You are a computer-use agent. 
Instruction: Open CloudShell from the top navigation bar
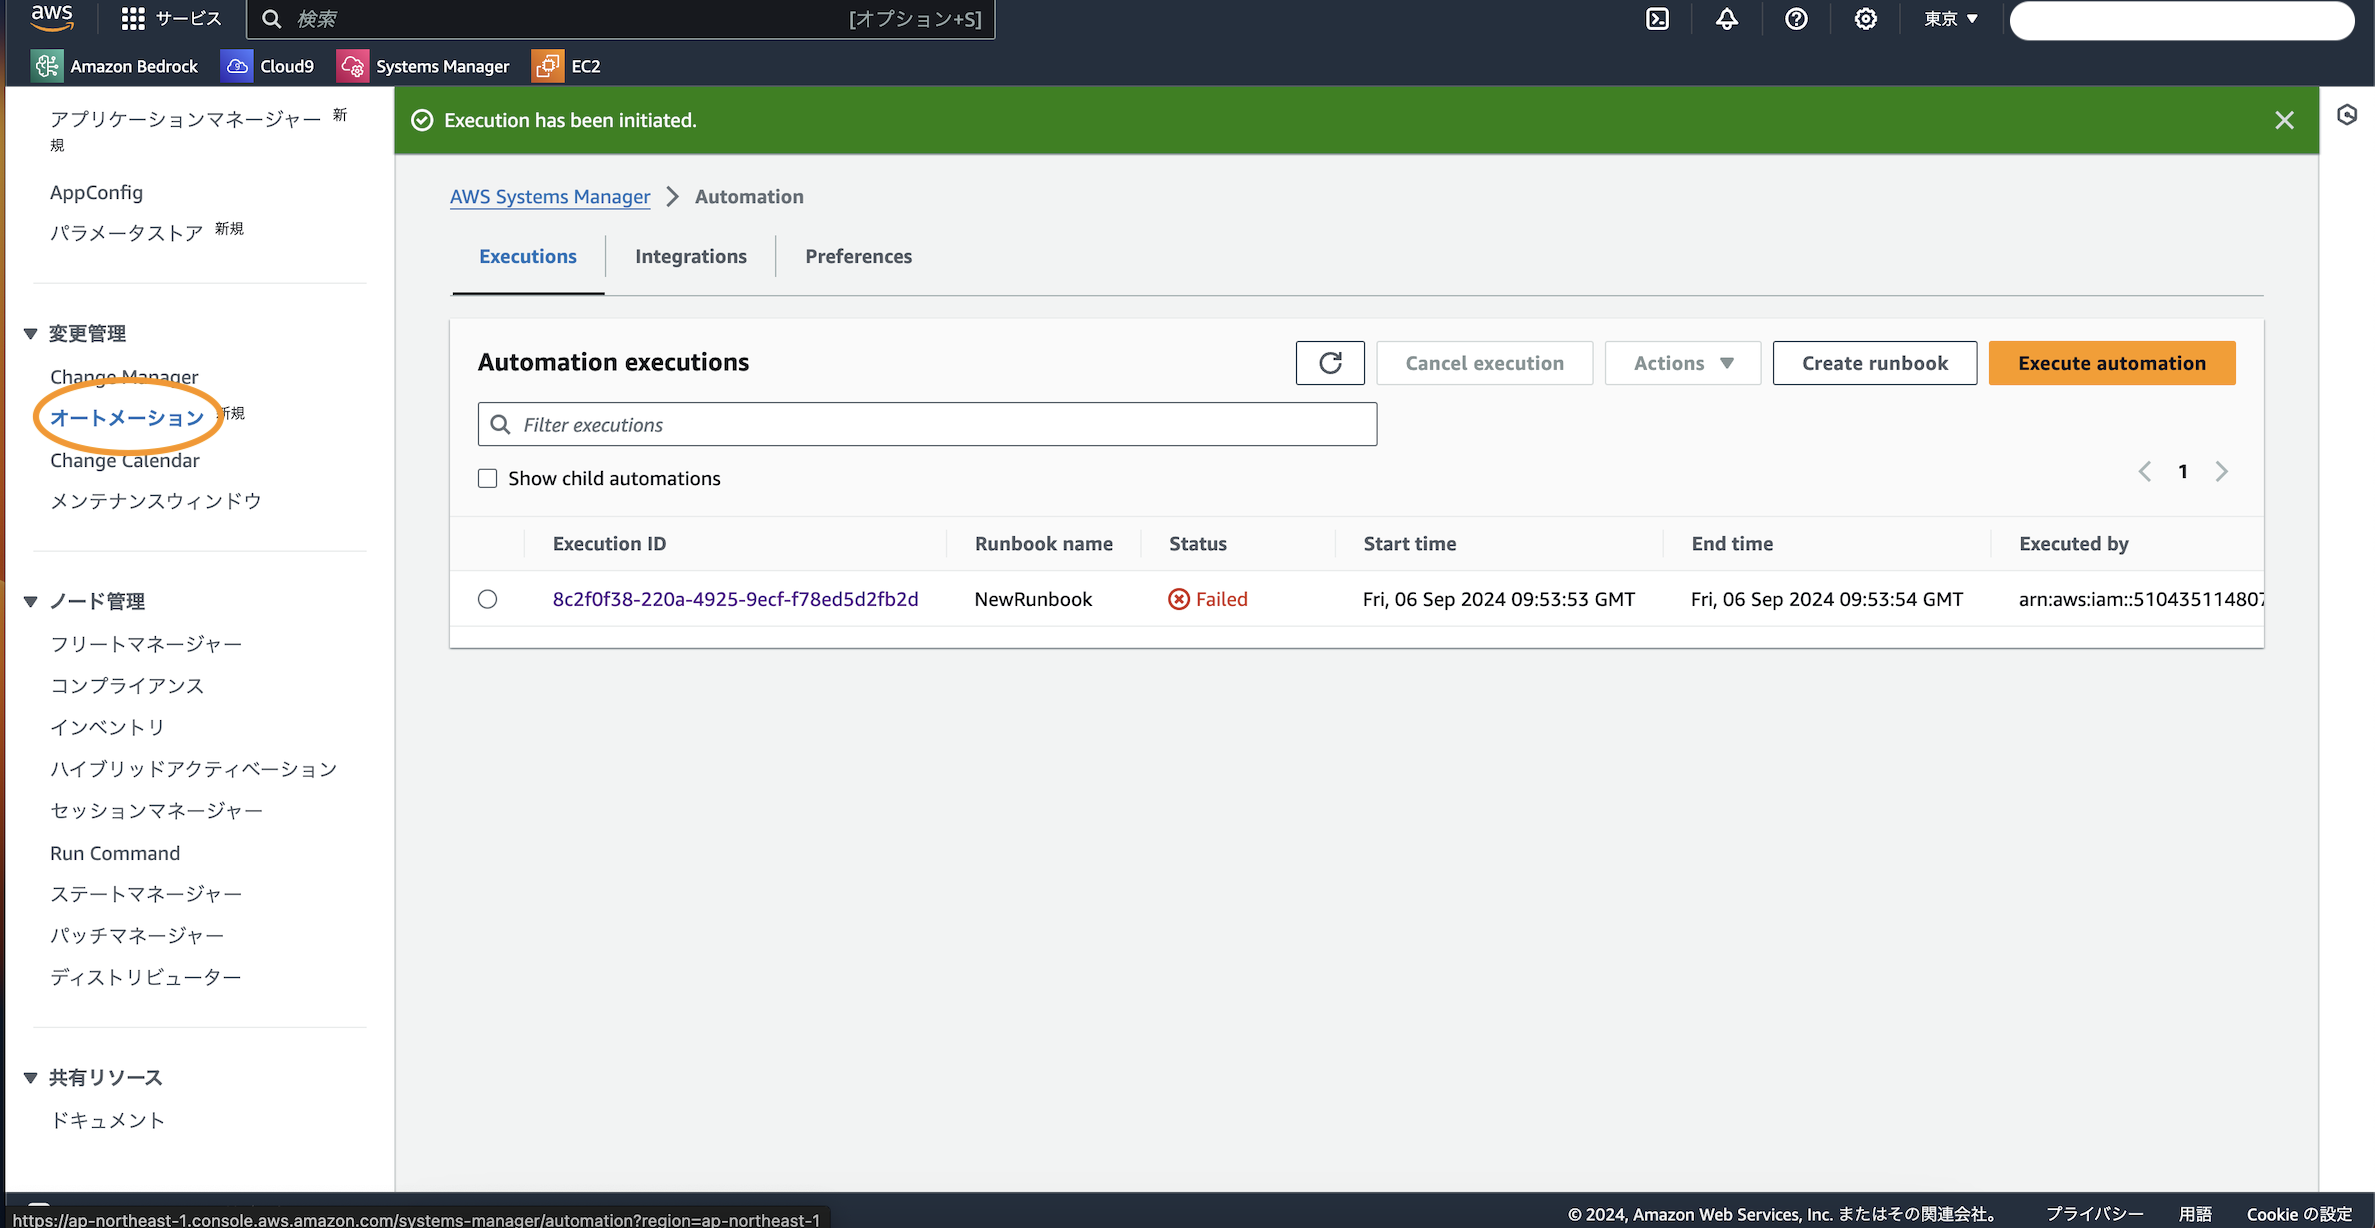tap(1657, 19)
